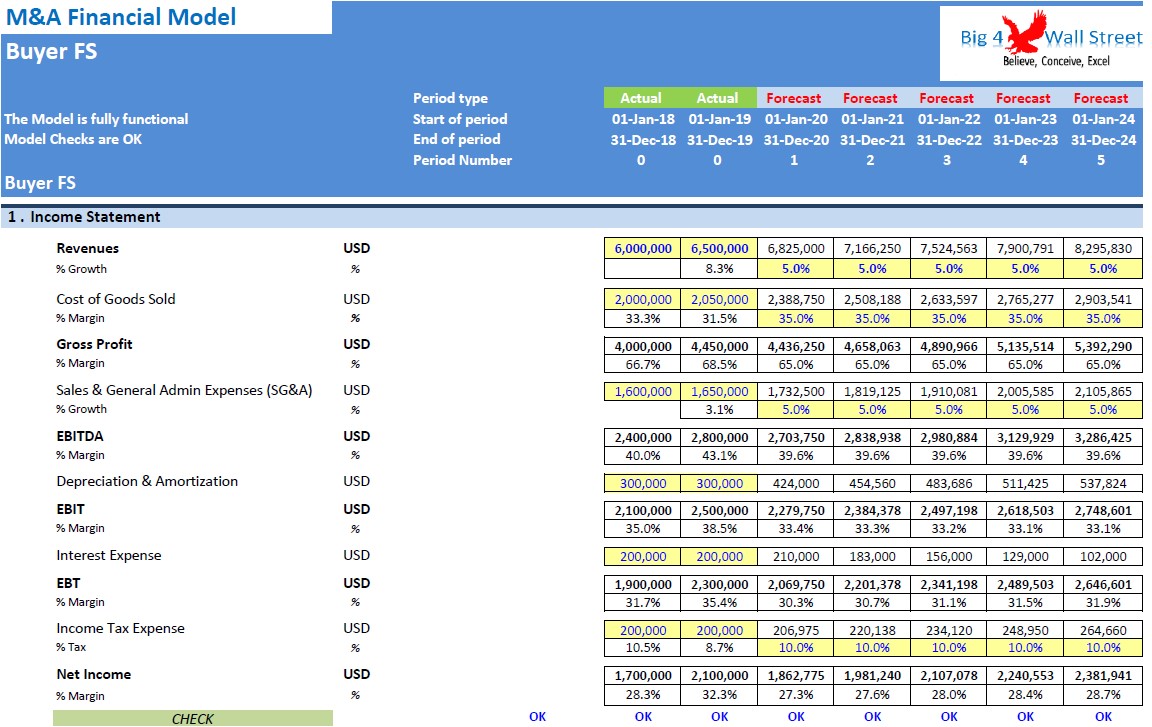Select the M&A Financial Model title
This screenshot has height=727, width=1152.
click(121, 17)
